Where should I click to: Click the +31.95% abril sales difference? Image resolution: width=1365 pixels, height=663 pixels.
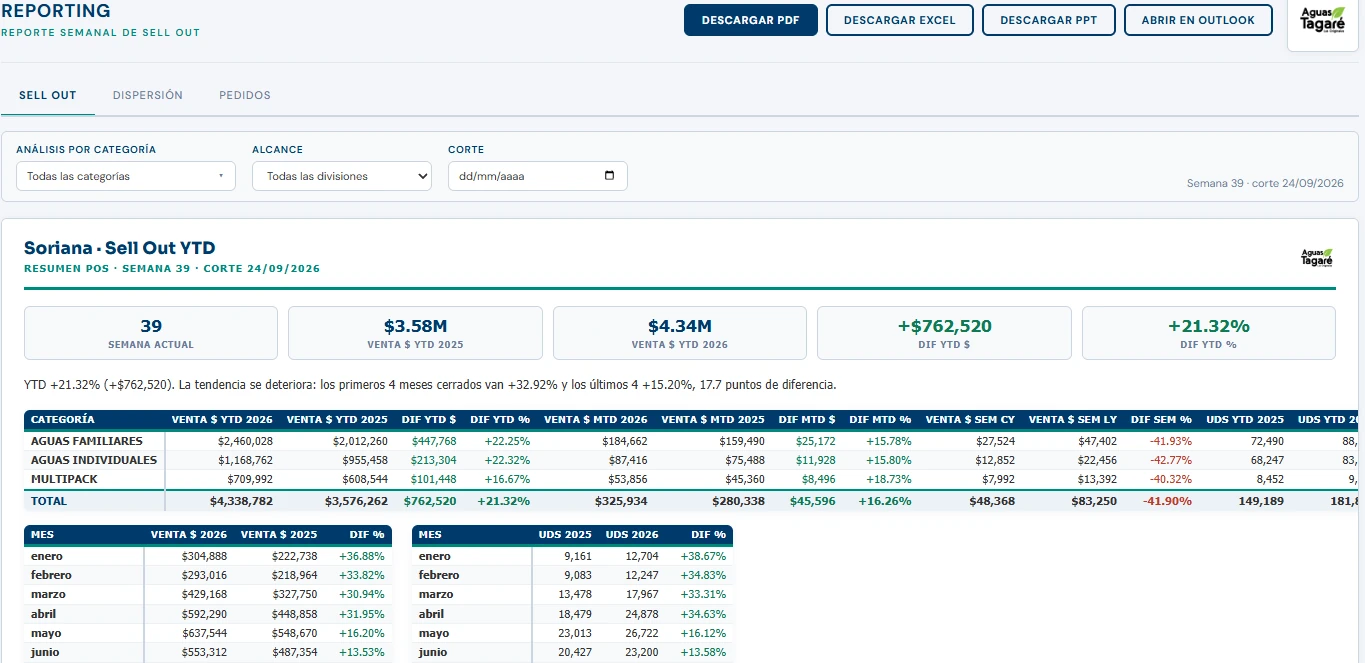coord(361,614)
